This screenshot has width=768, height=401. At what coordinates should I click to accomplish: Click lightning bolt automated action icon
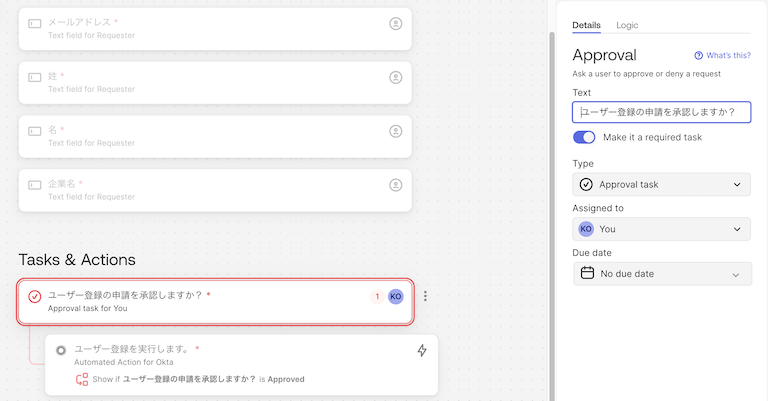[x=422, y=350]
